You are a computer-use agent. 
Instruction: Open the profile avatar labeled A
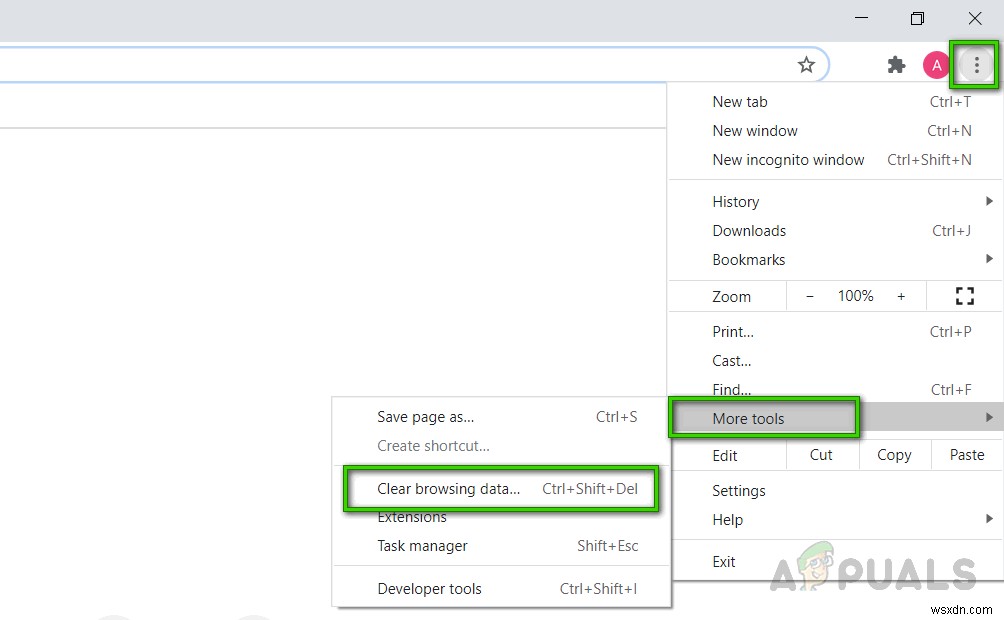(x=936, y=65)
